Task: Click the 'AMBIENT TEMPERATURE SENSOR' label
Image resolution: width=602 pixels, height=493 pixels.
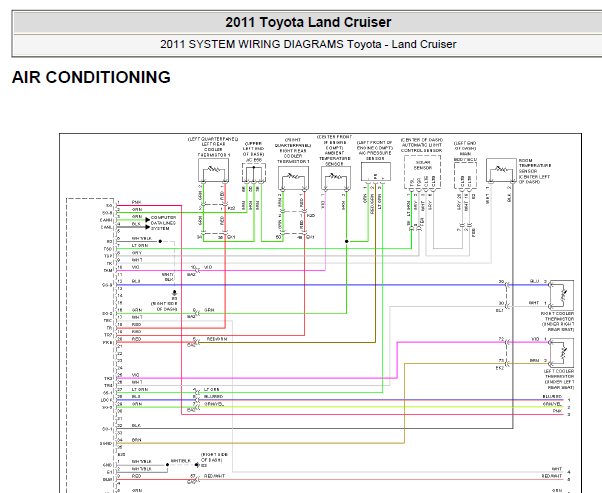Action: [334, 158]
